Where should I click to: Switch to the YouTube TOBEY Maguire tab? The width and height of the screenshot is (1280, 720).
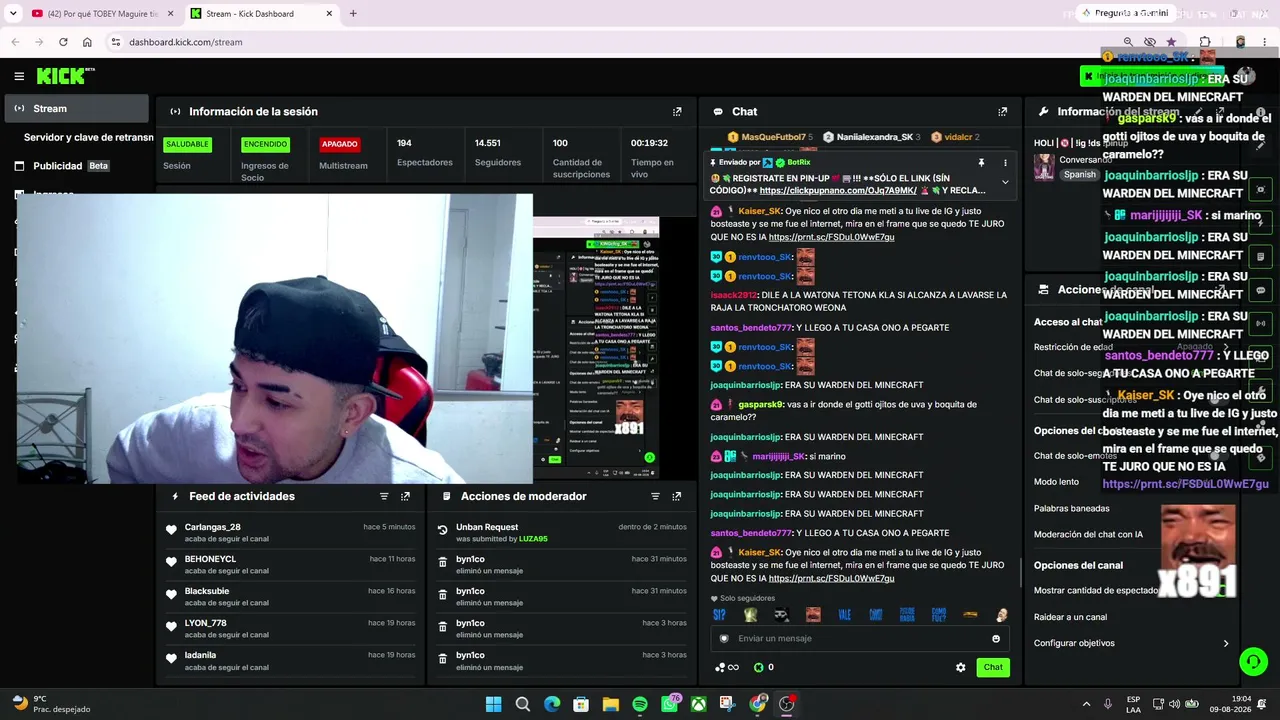pyautogui.click(x=100, y=14)
